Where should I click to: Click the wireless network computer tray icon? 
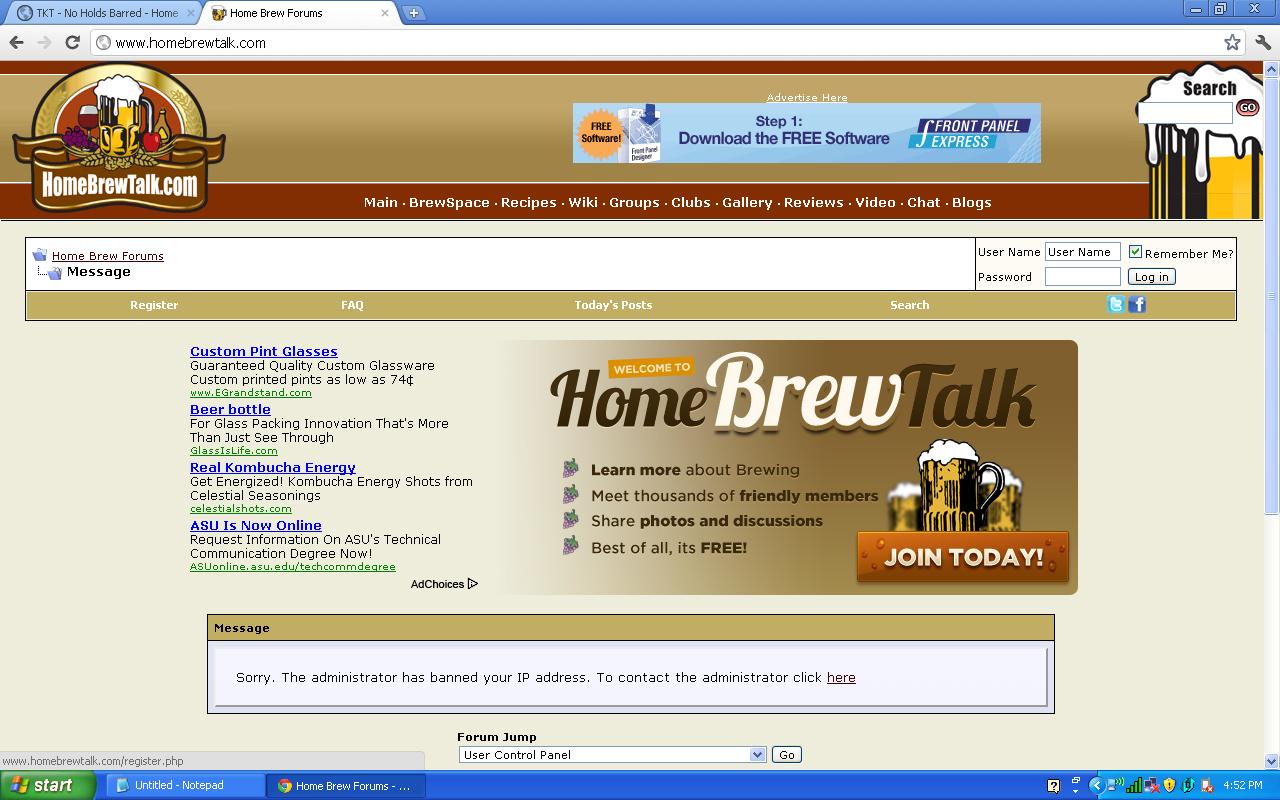[x=1115, y=785]
